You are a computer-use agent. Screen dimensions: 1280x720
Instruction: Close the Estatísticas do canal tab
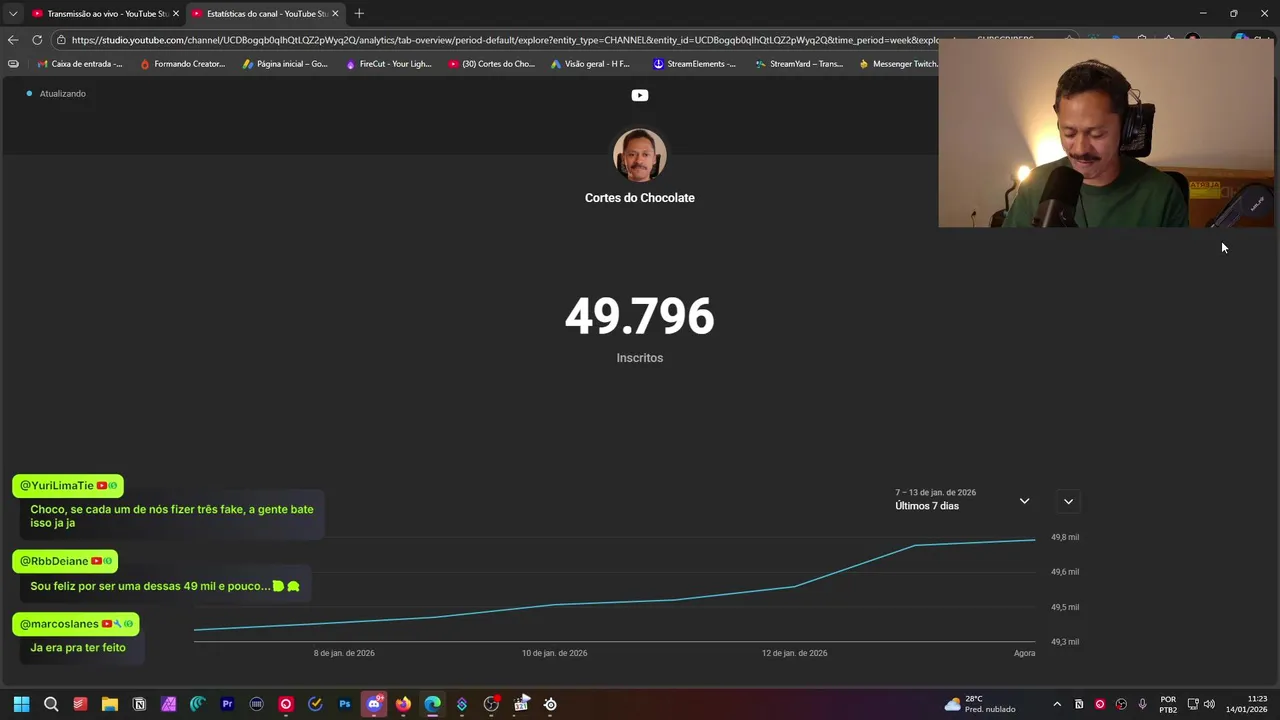(x=335, y=14)
